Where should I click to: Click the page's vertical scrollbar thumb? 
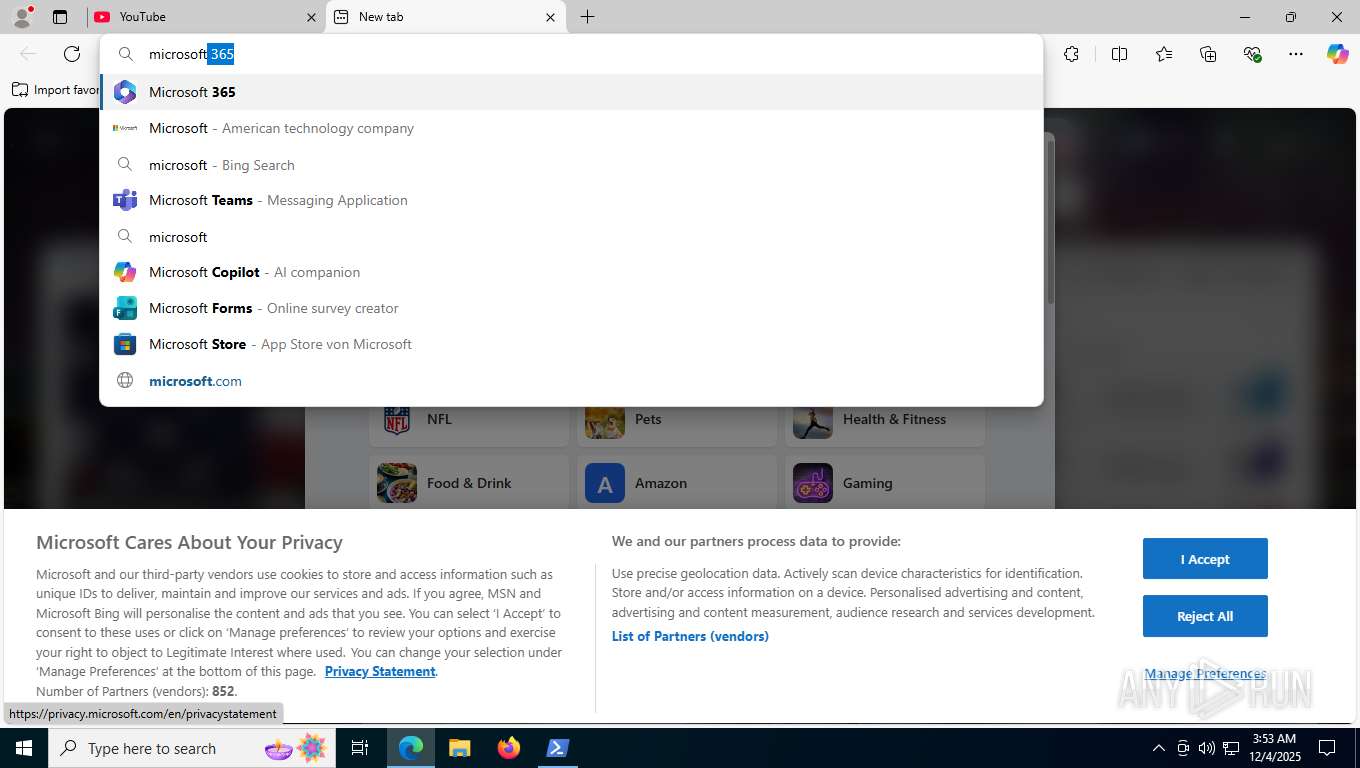coord(1050,220)
